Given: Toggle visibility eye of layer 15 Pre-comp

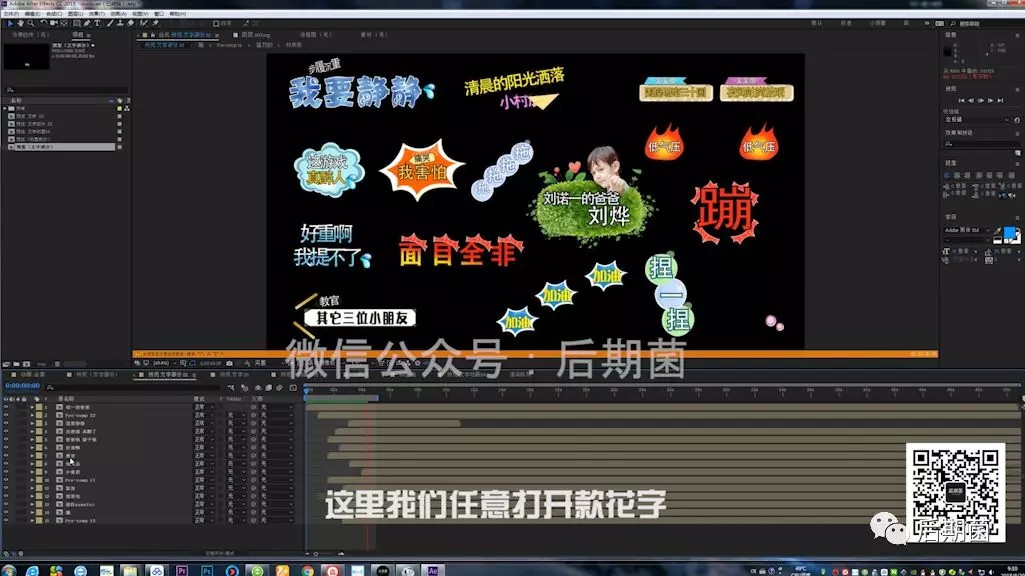Looking at the screenshot, I should point(6,520).
